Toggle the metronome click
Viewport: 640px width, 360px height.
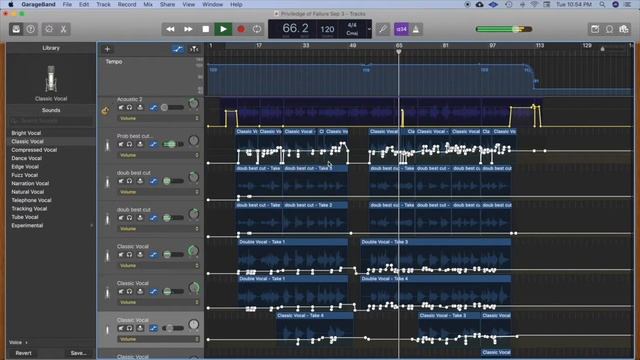[x=416, y=29]
